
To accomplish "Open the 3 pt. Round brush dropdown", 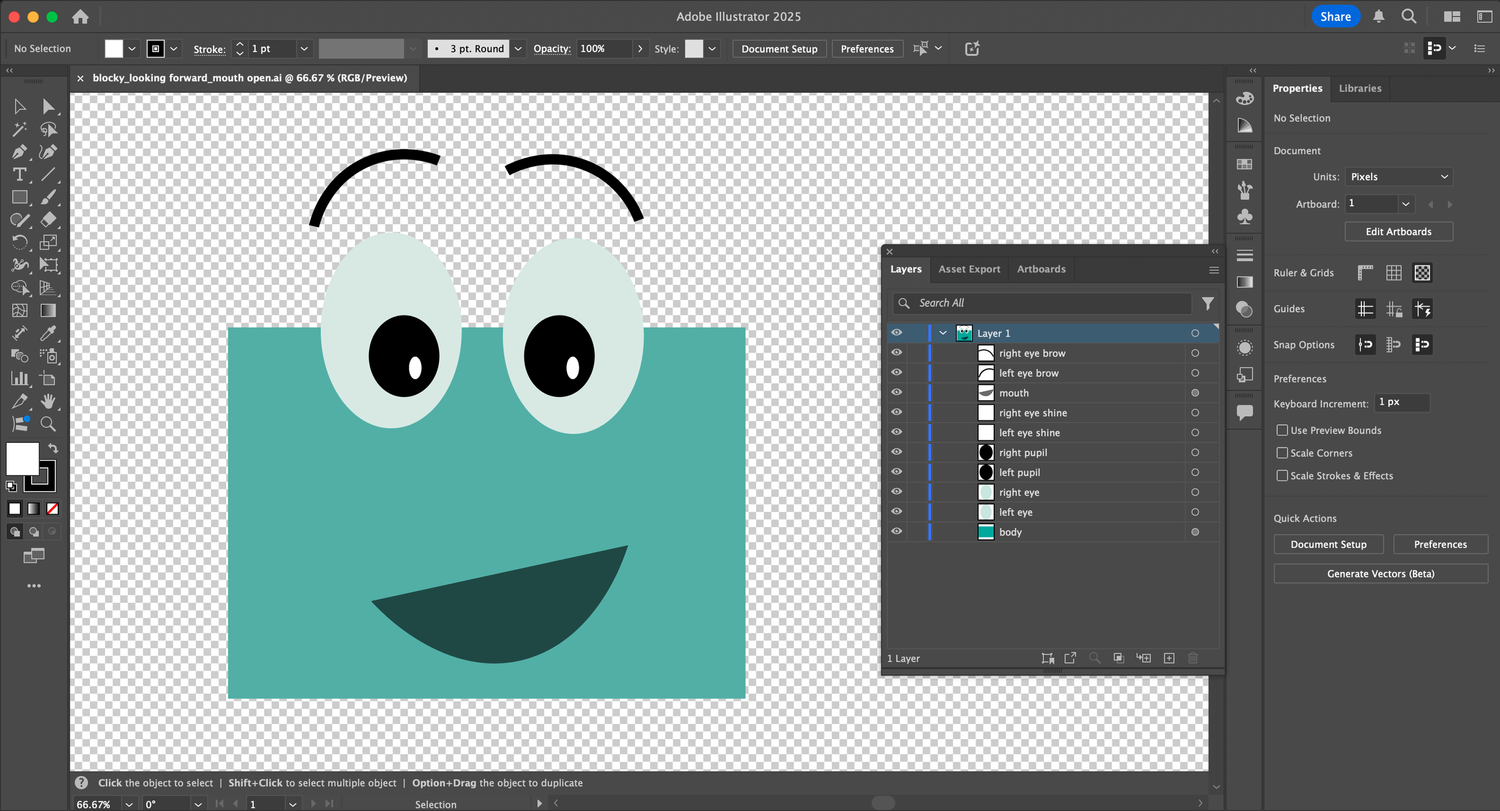I will pyautogui.click(x=518, y=49).
